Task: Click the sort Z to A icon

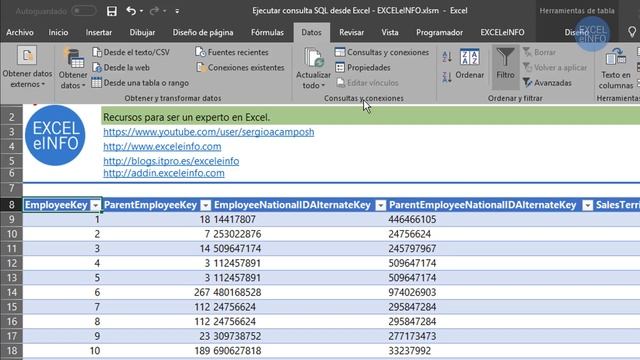Action: [x=447, y=77]
